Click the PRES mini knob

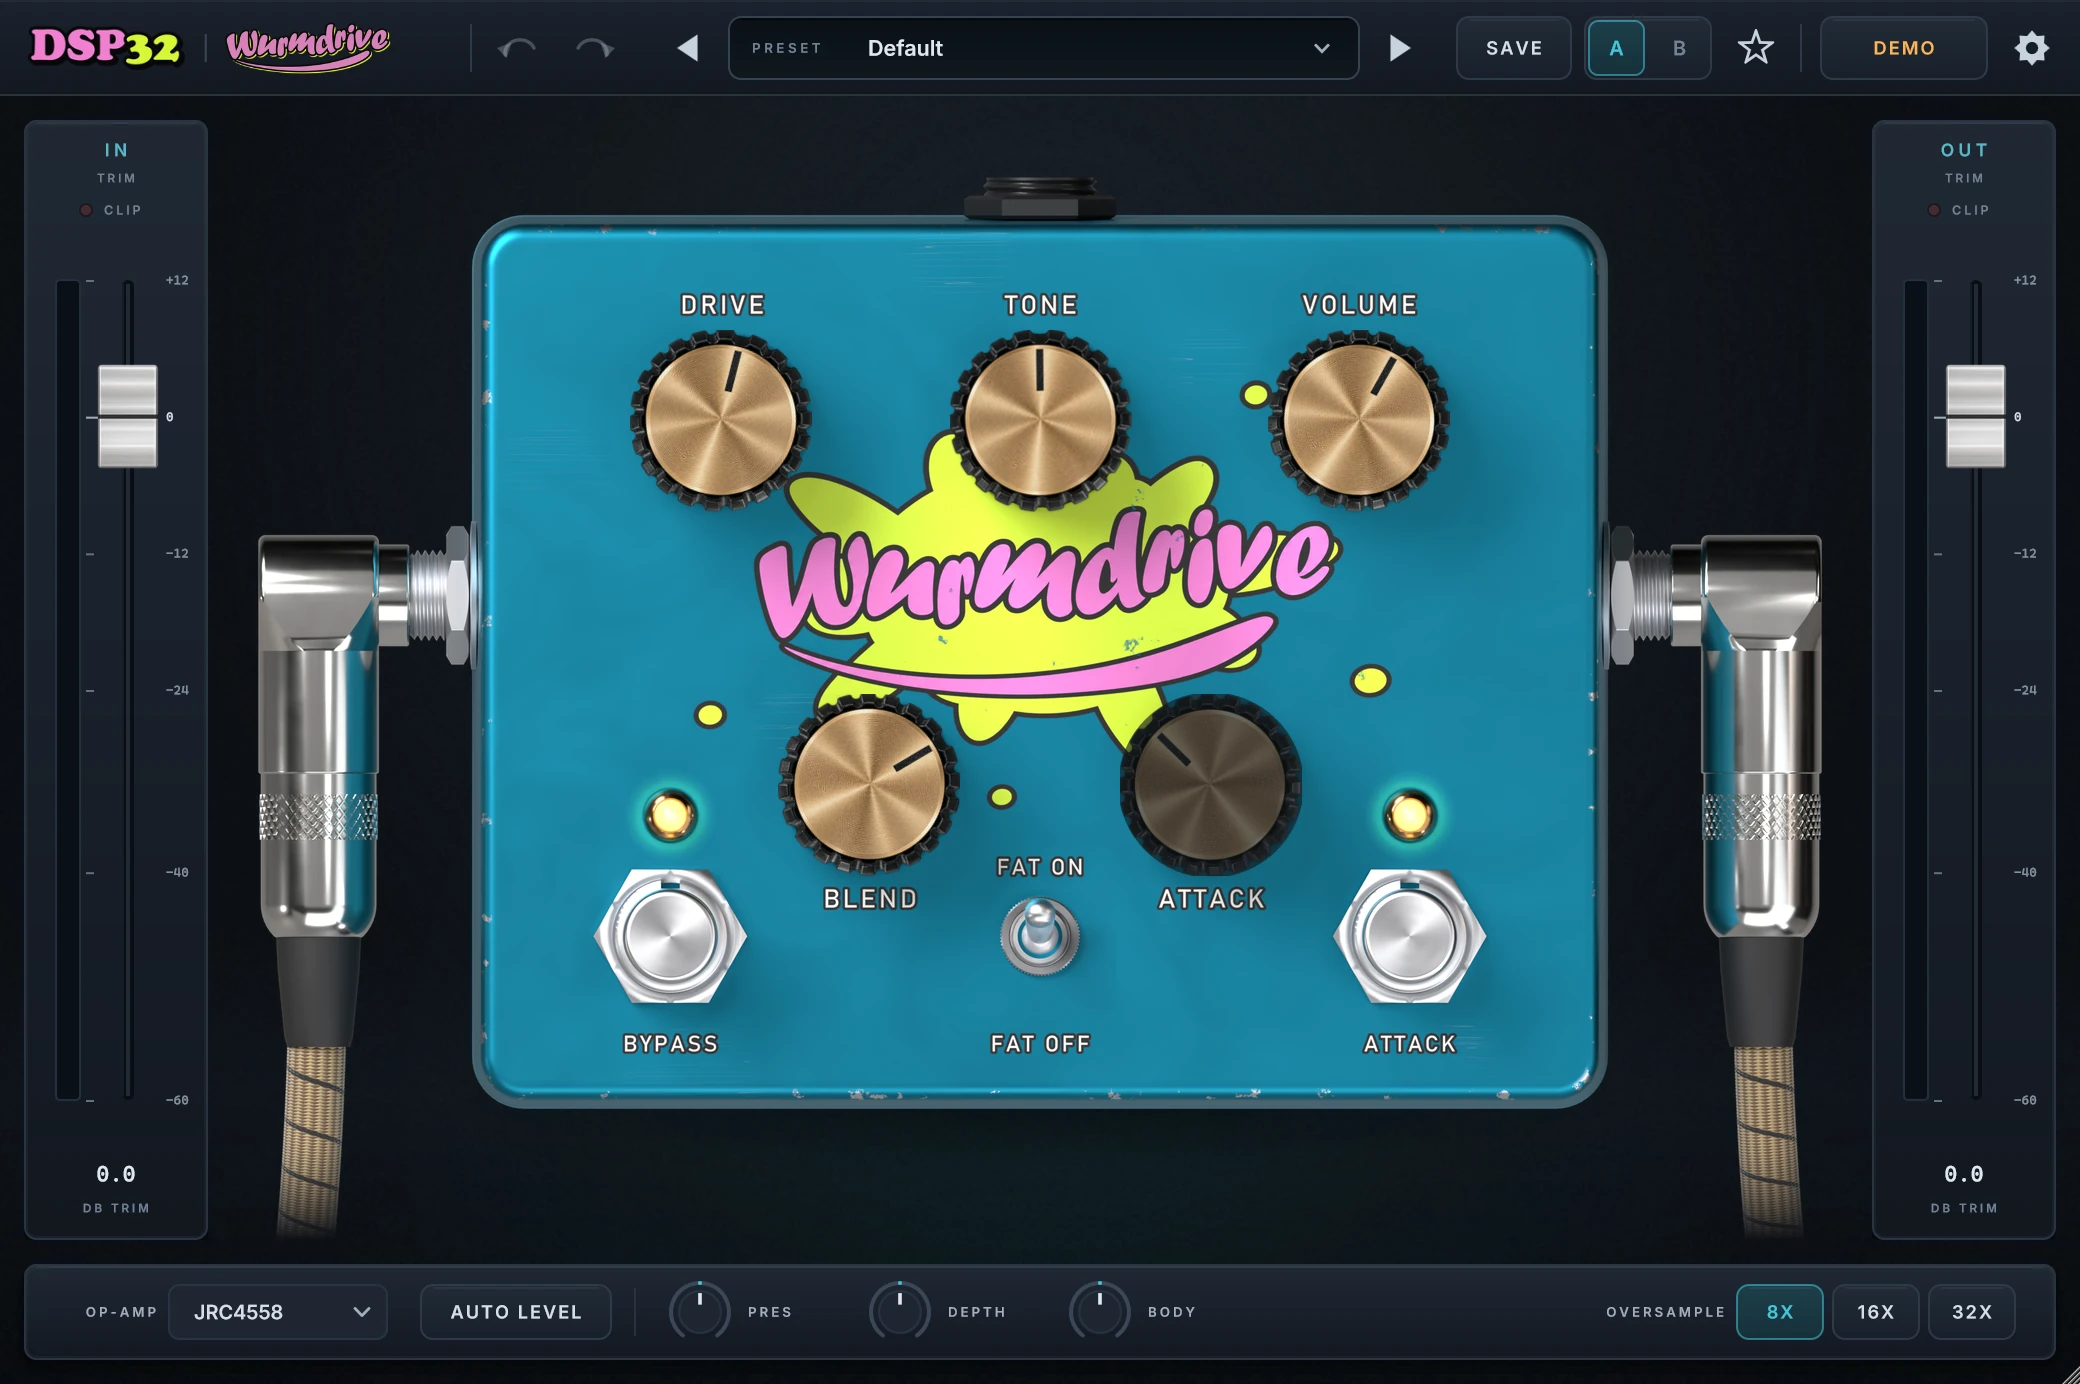pos(699,1311)
